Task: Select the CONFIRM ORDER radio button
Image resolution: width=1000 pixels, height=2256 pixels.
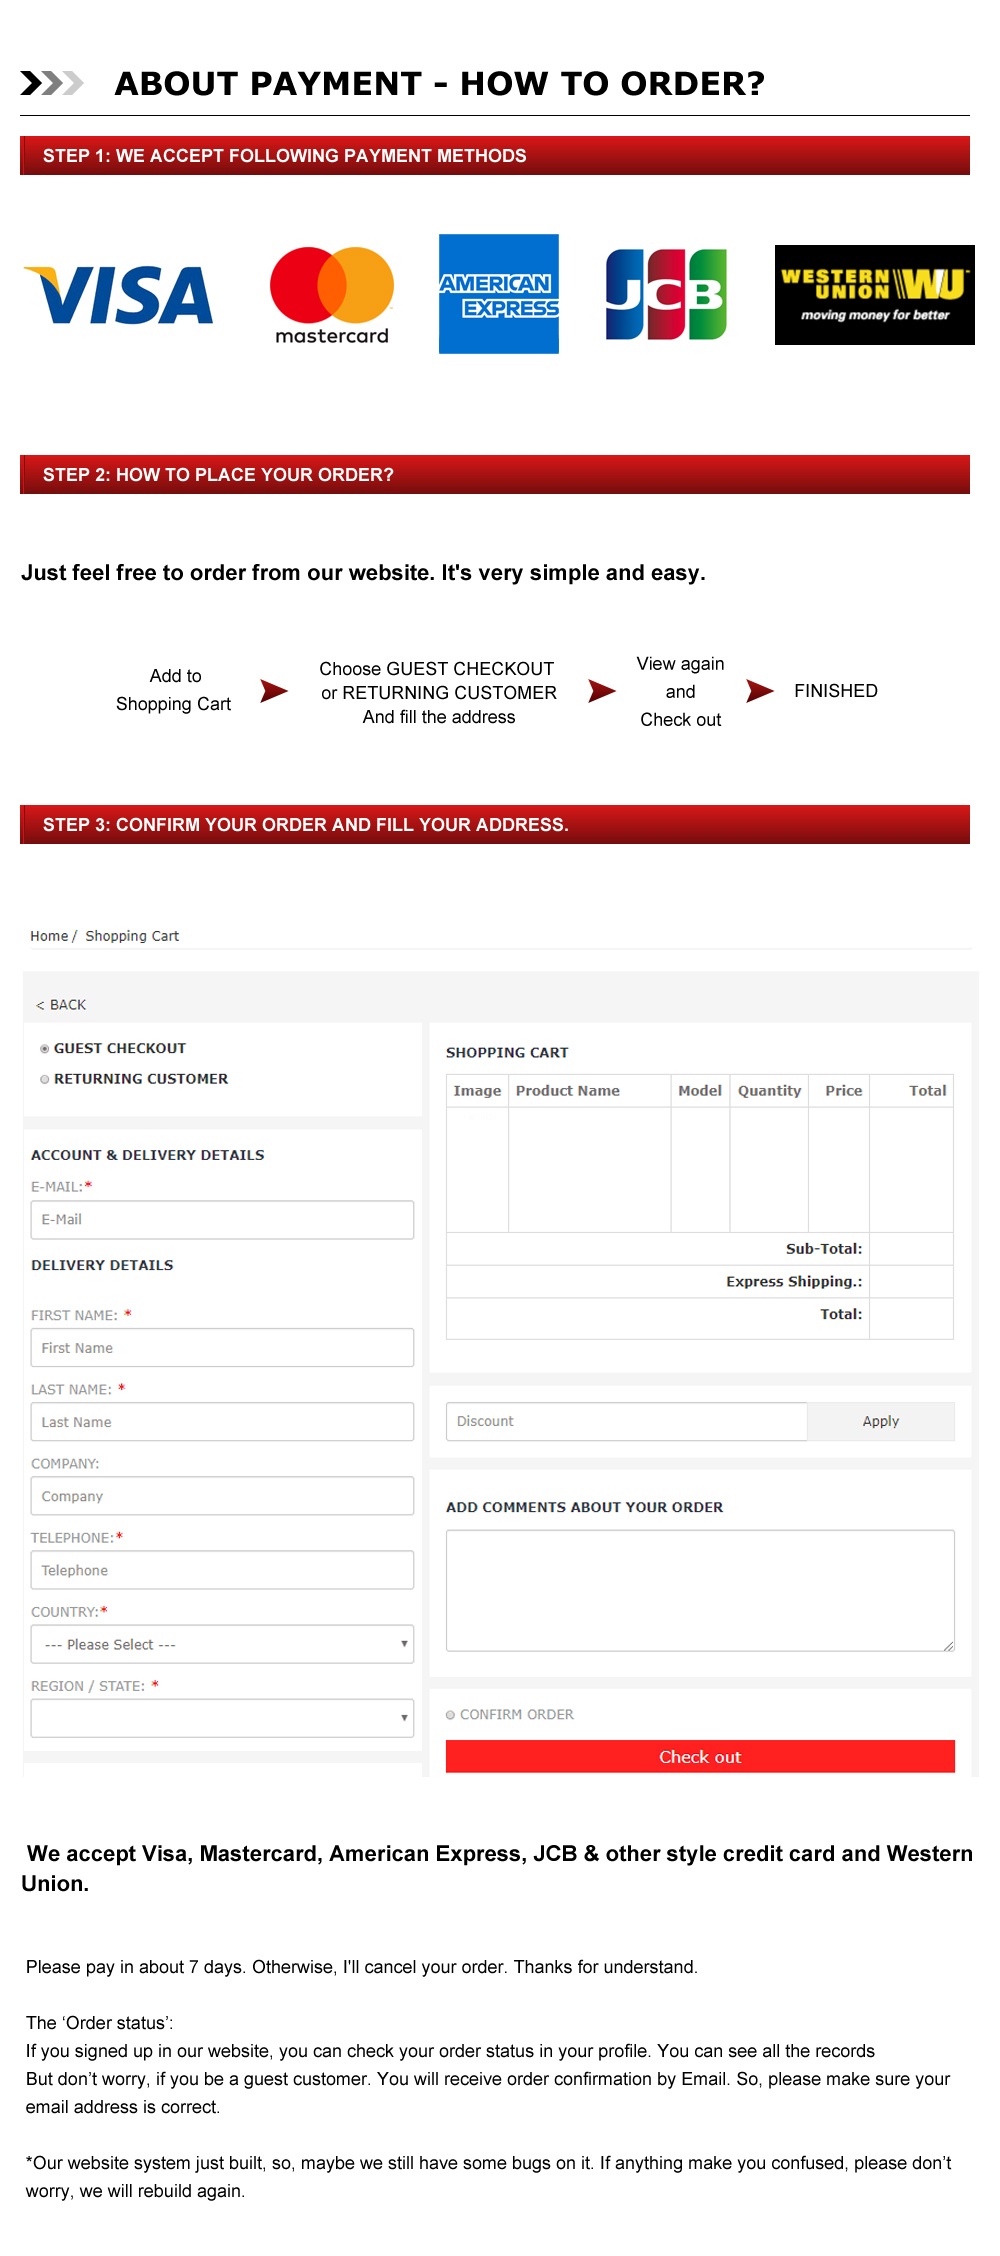Action: point(451,1715)
